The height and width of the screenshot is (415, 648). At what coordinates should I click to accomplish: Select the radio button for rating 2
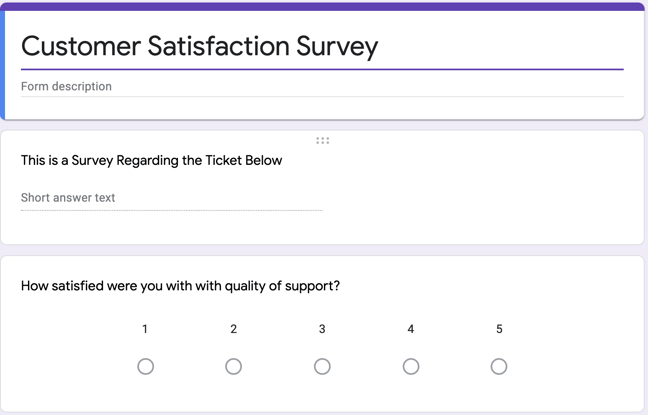[234, 367]
